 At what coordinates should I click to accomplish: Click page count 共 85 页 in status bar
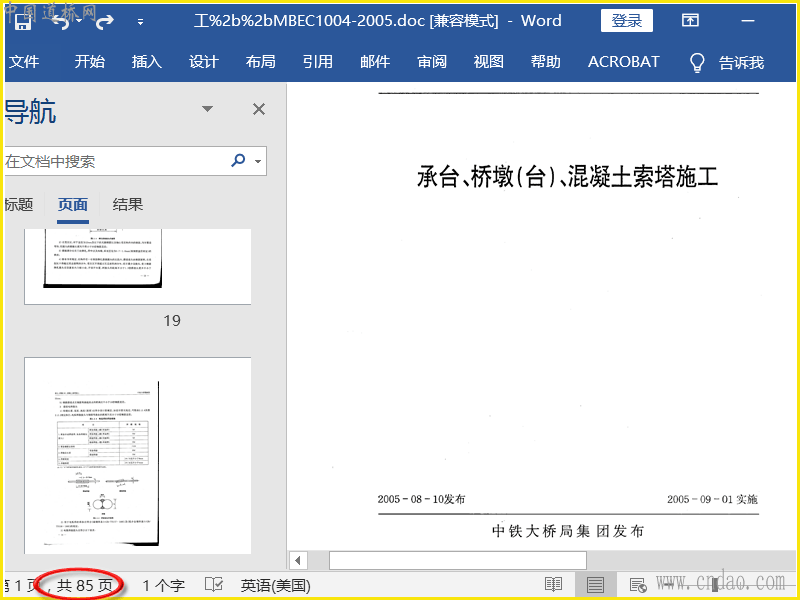click(x=84, y=586)
